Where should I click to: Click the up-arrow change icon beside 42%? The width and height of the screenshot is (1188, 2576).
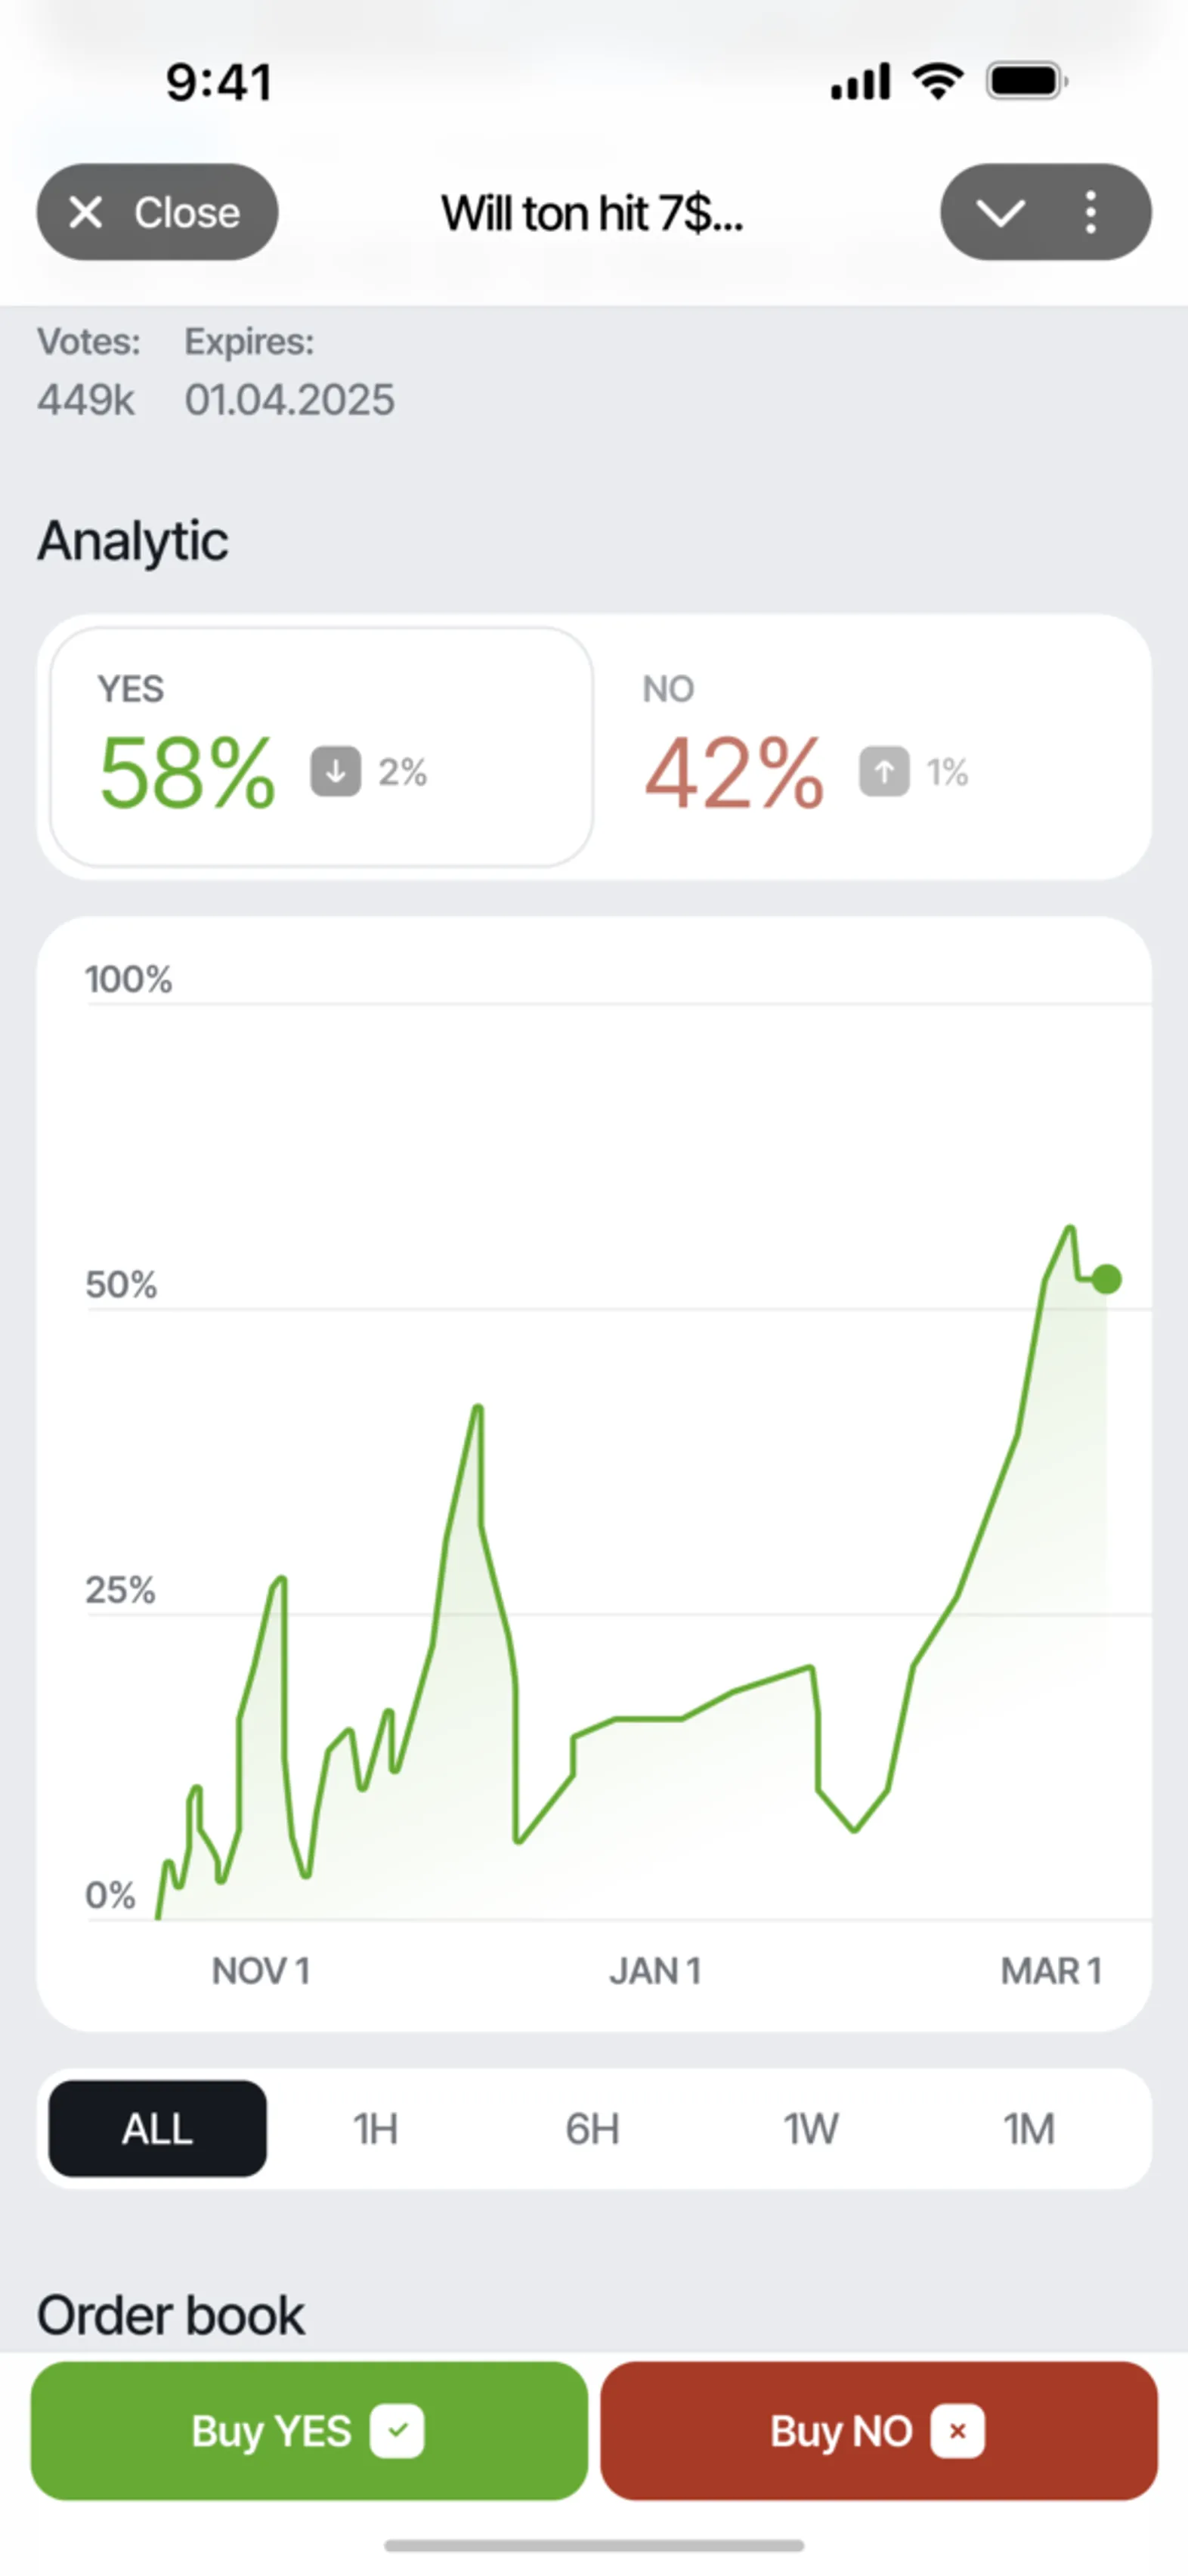click(x=884, y=771)
